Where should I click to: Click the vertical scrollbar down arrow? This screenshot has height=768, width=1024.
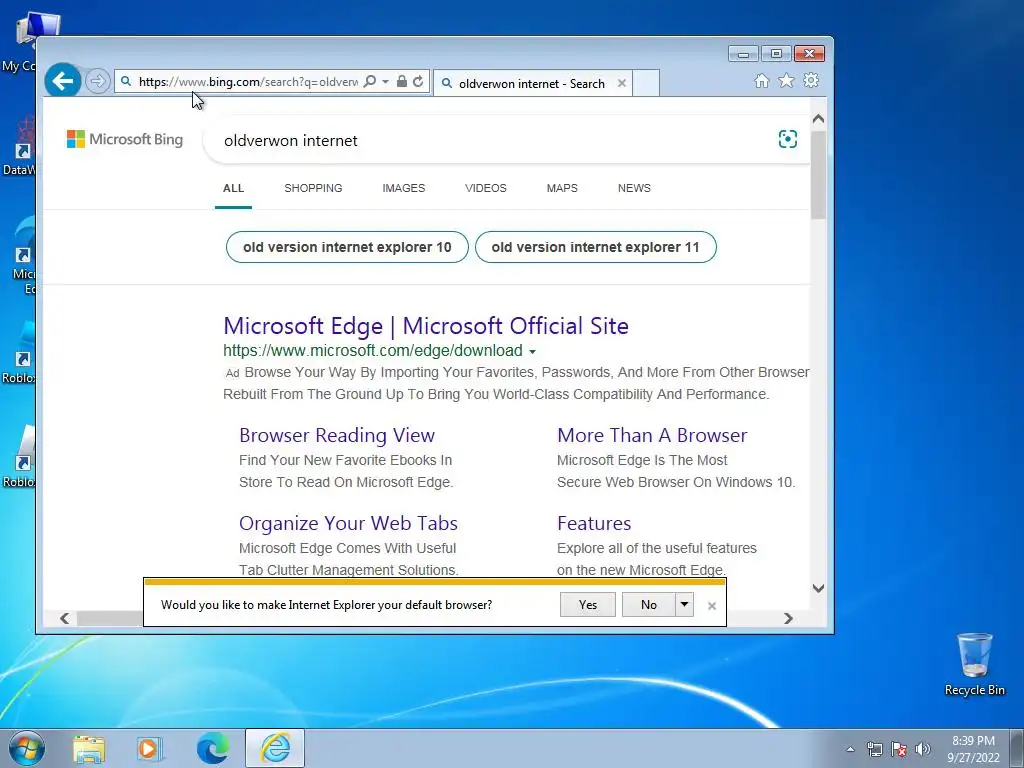click(818, 588)
